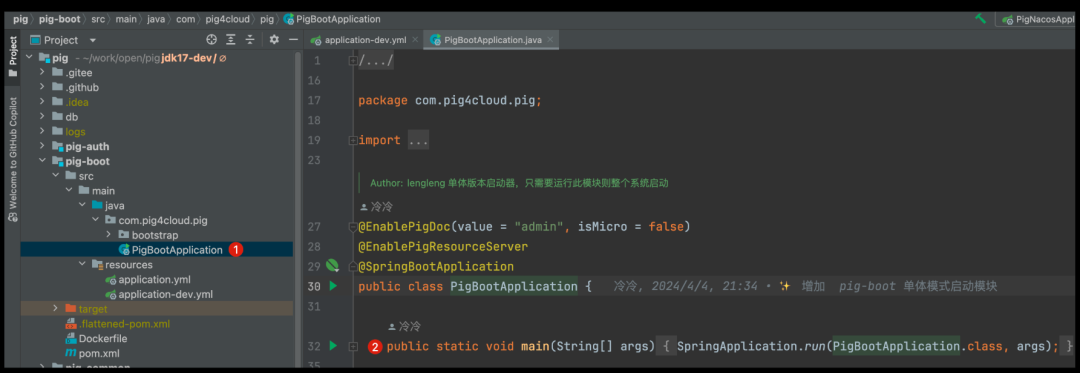Collapse the pig-boot module folder

click(x=42, y=161)
